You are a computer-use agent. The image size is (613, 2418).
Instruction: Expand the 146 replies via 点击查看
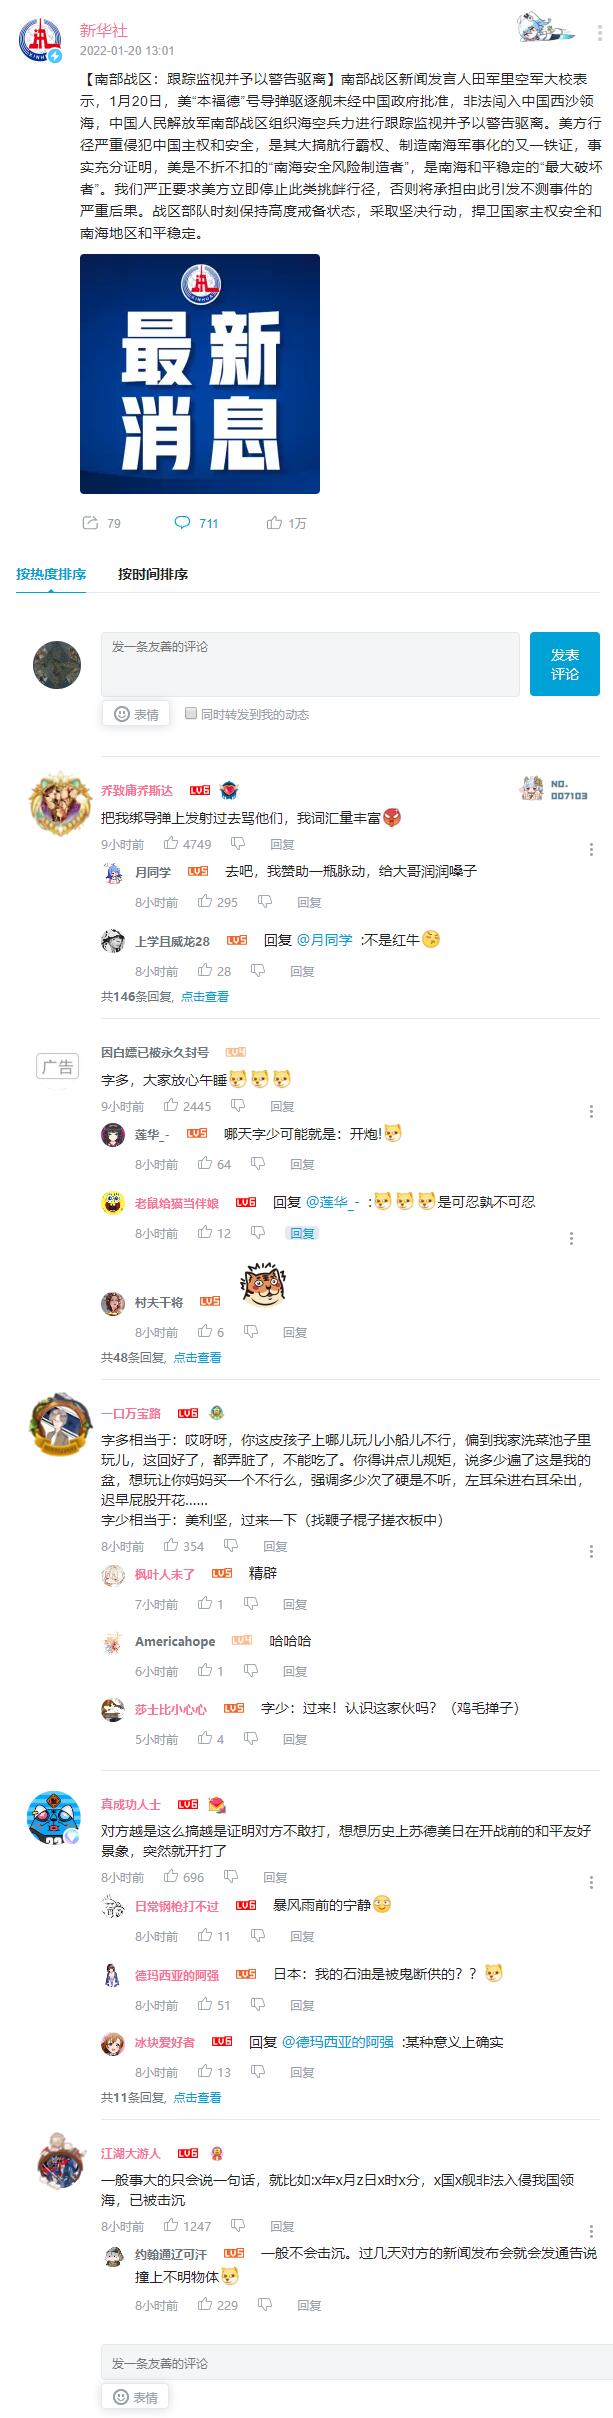pos(205,996)
